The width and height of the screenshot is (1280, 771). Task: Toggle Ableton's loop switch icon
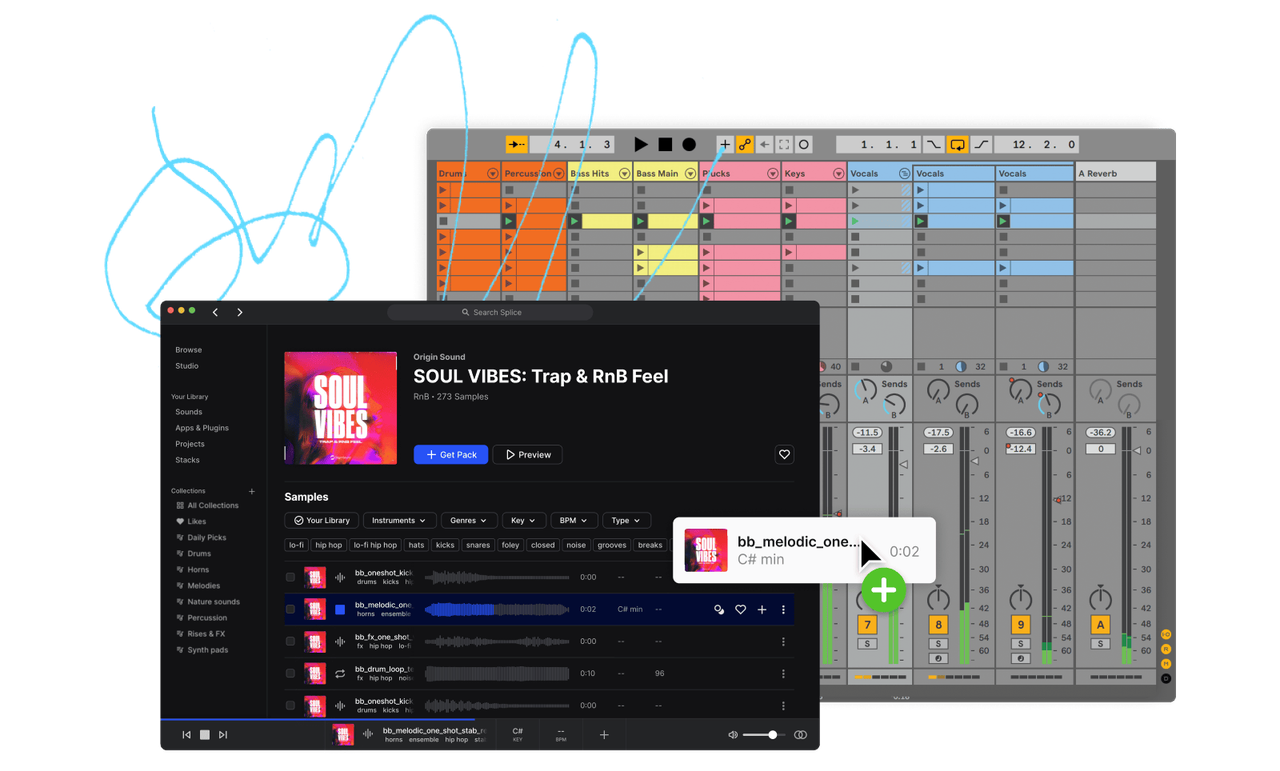957,145
